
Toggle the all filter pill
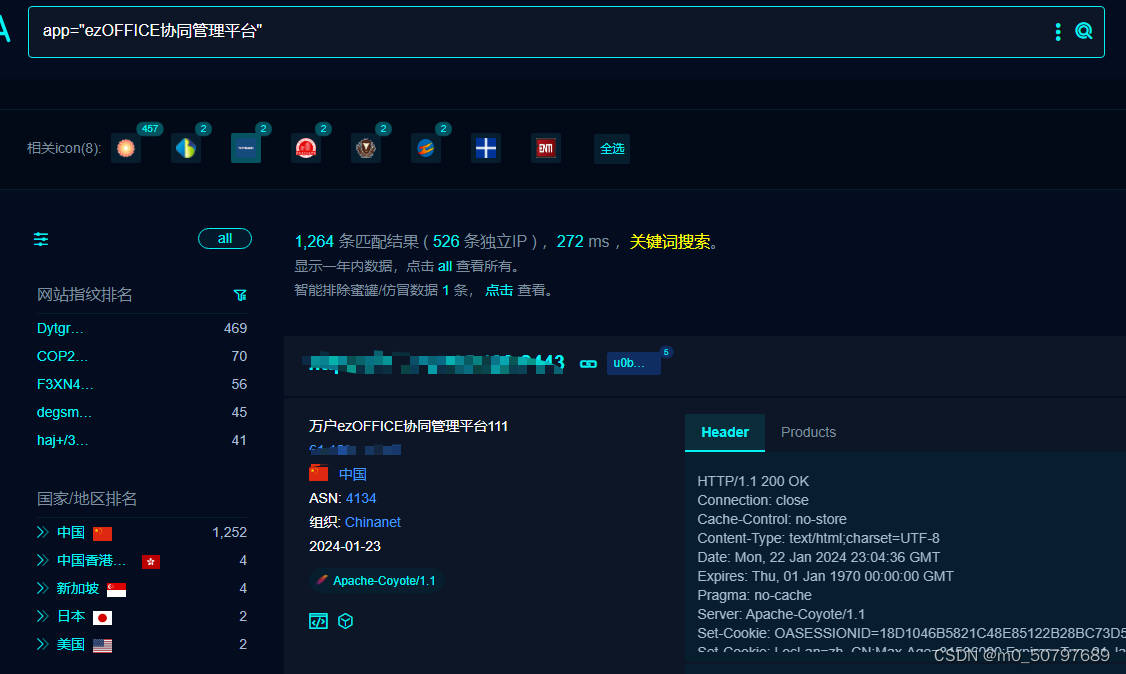pos(225,238)
